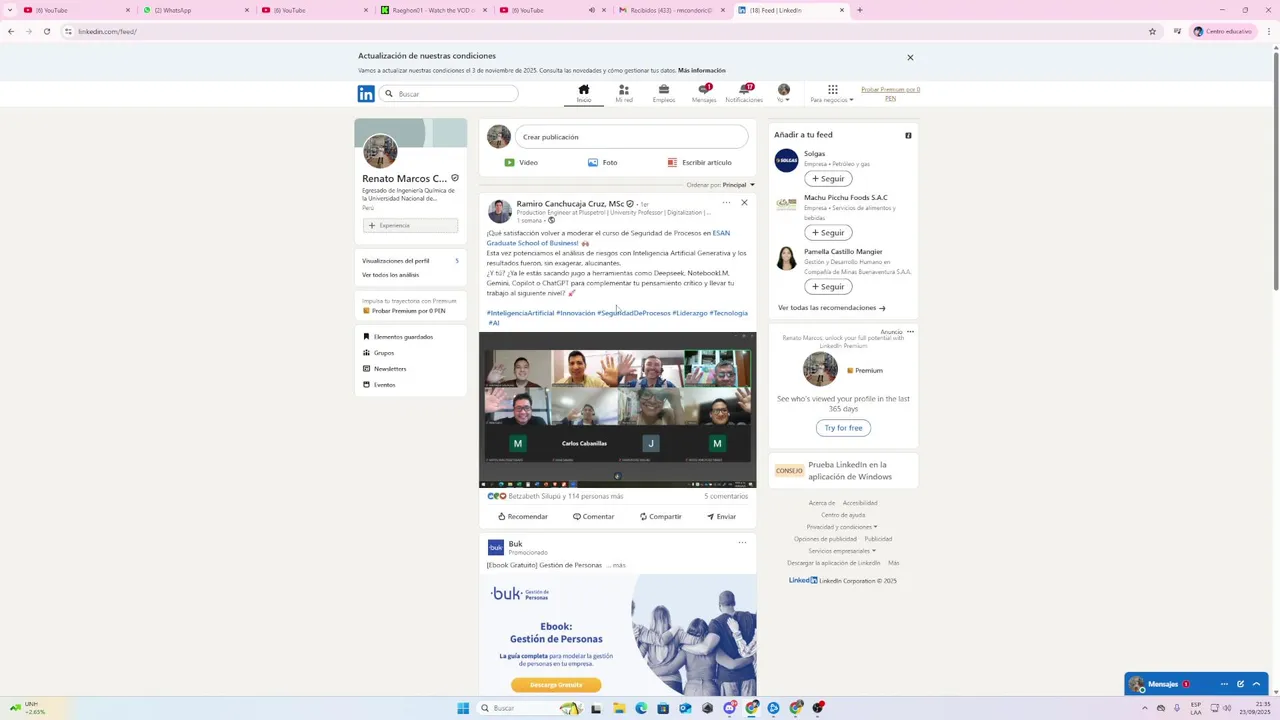Expand the Yo profile menu
The height and width of the screenshot is (720, 1280).
pos(784,93)
